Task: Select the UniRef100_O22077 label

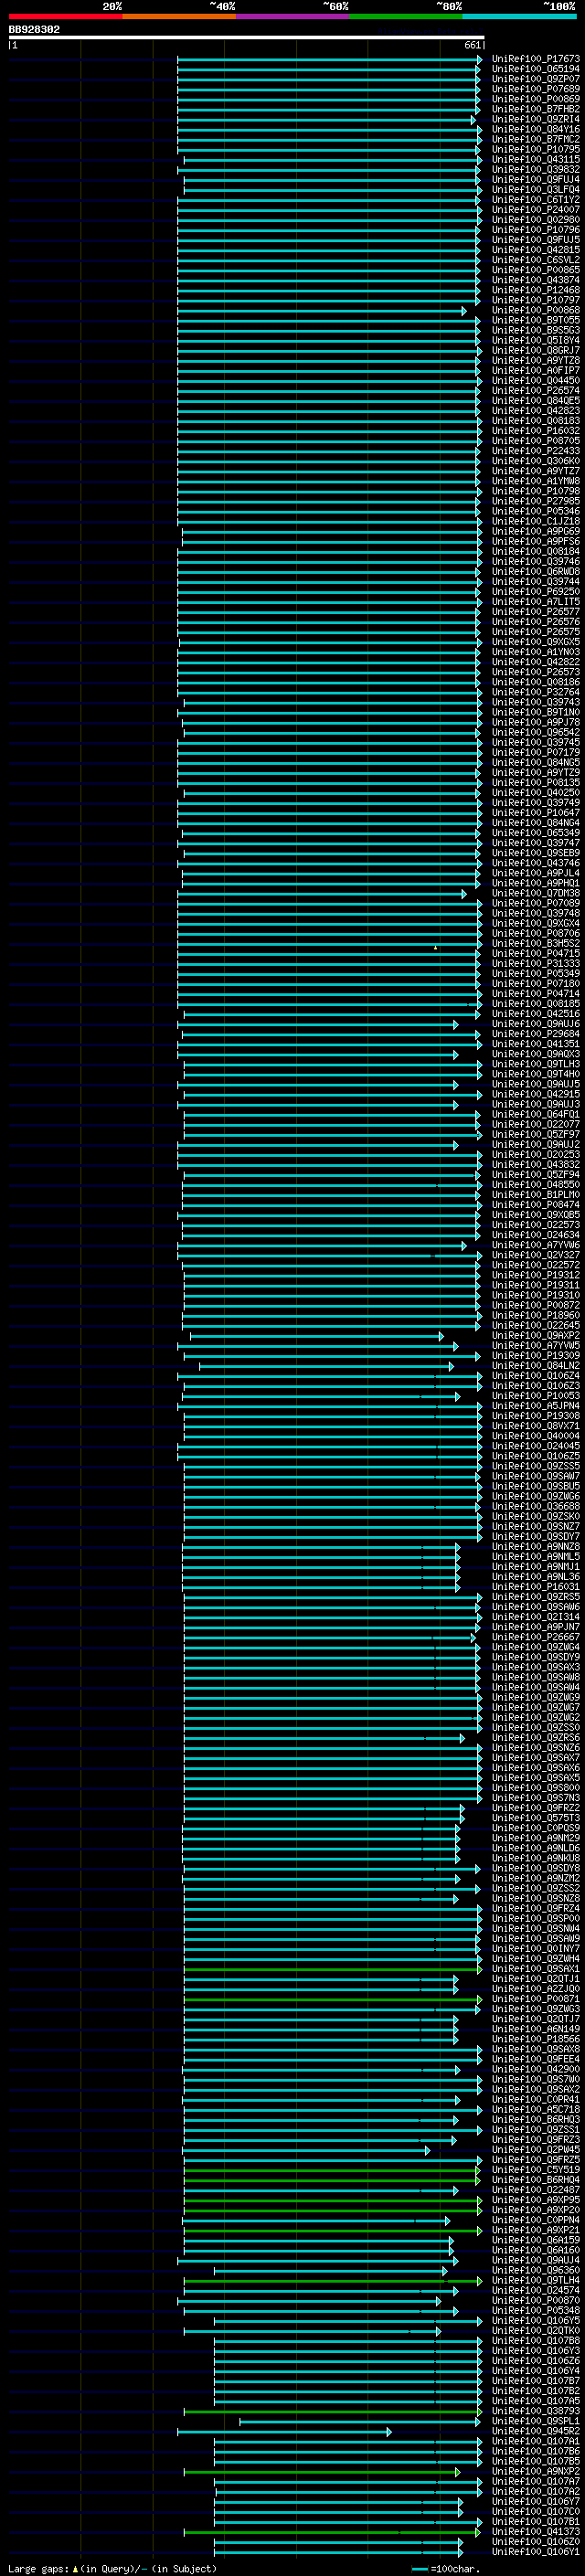Action: pos(536,1124)
